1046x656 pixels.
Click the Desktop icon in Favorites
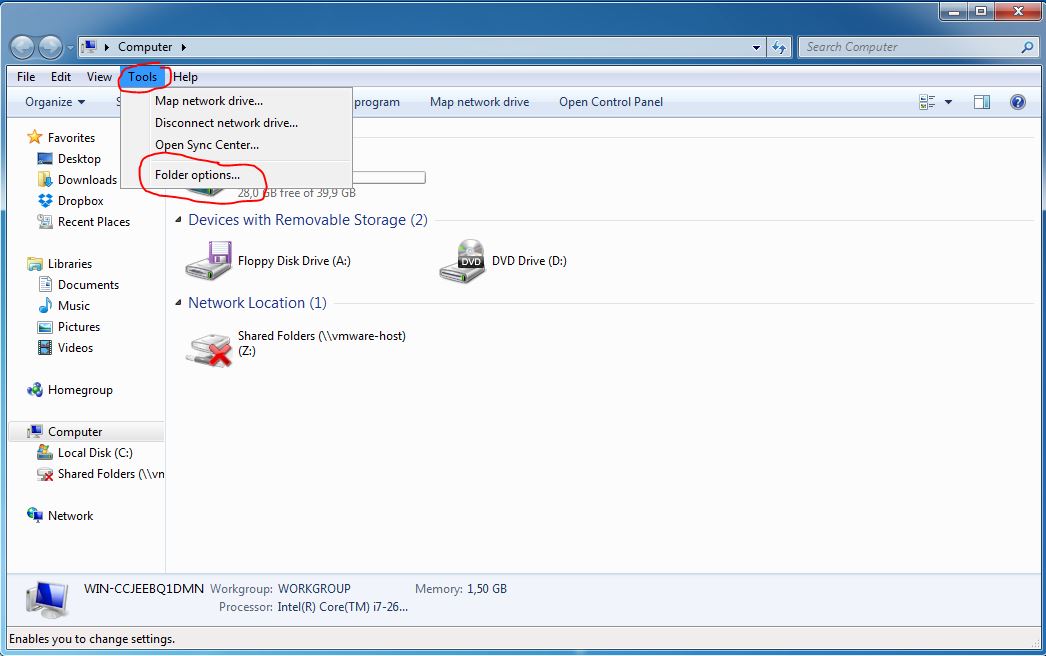45,159
